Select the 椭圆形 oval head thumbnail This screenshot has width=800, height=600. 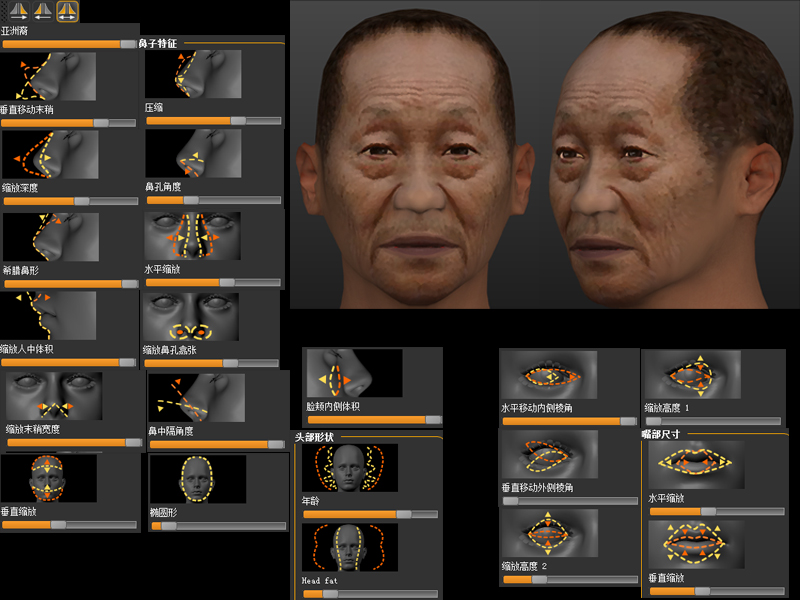coord(197,479)
